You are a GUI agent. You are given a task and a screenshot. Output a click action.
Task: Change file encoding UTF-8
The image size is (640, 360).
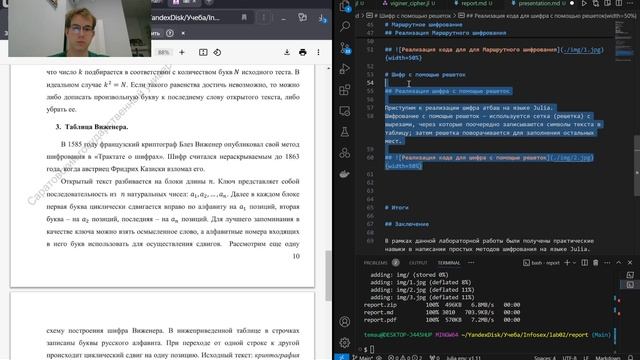click(570, 358)
